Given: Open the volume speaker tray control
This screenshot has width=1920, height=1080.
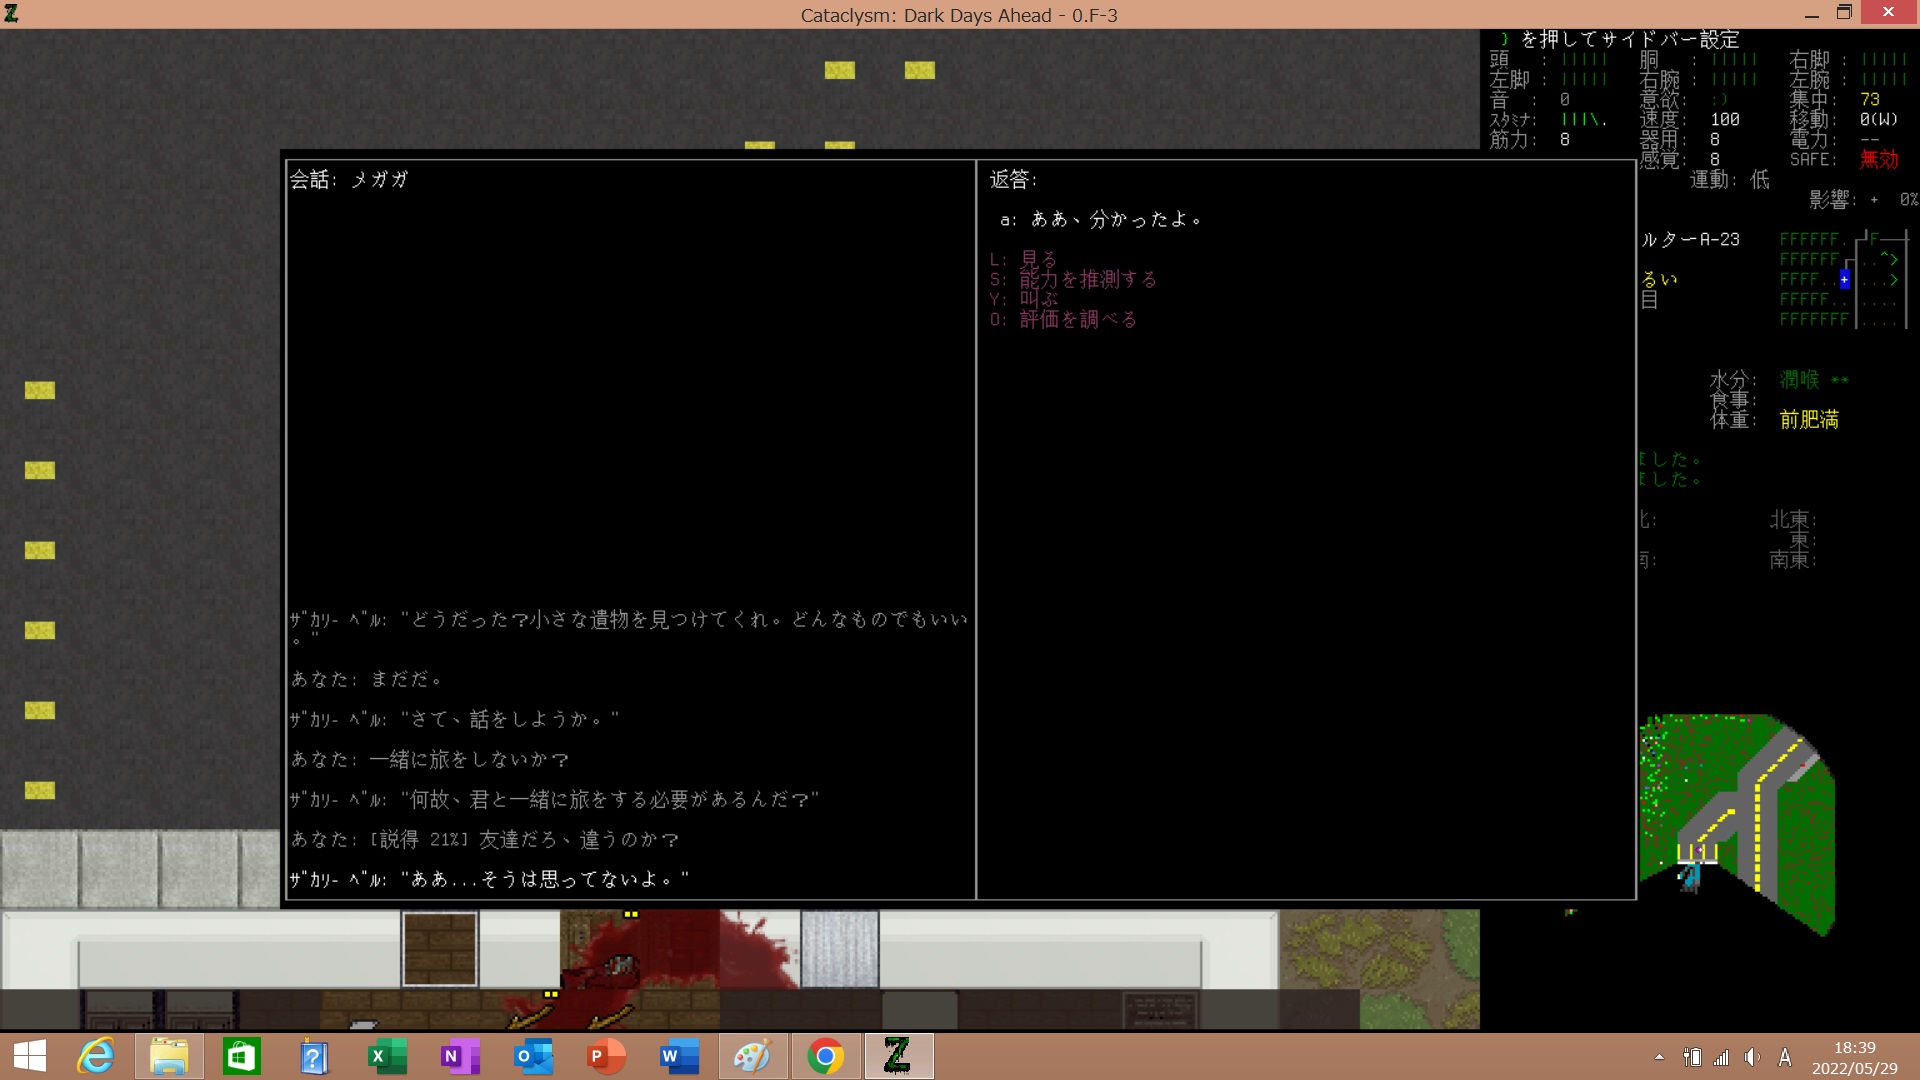Looking at the screenshot, I should [1752, 1057].
